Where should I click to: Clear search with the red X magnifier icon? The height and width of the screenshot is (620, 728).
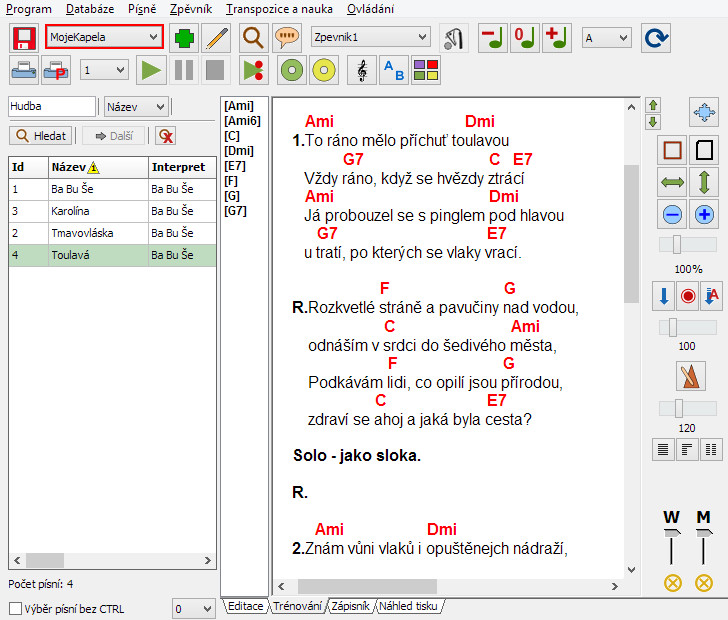click(x=165, y=136)
